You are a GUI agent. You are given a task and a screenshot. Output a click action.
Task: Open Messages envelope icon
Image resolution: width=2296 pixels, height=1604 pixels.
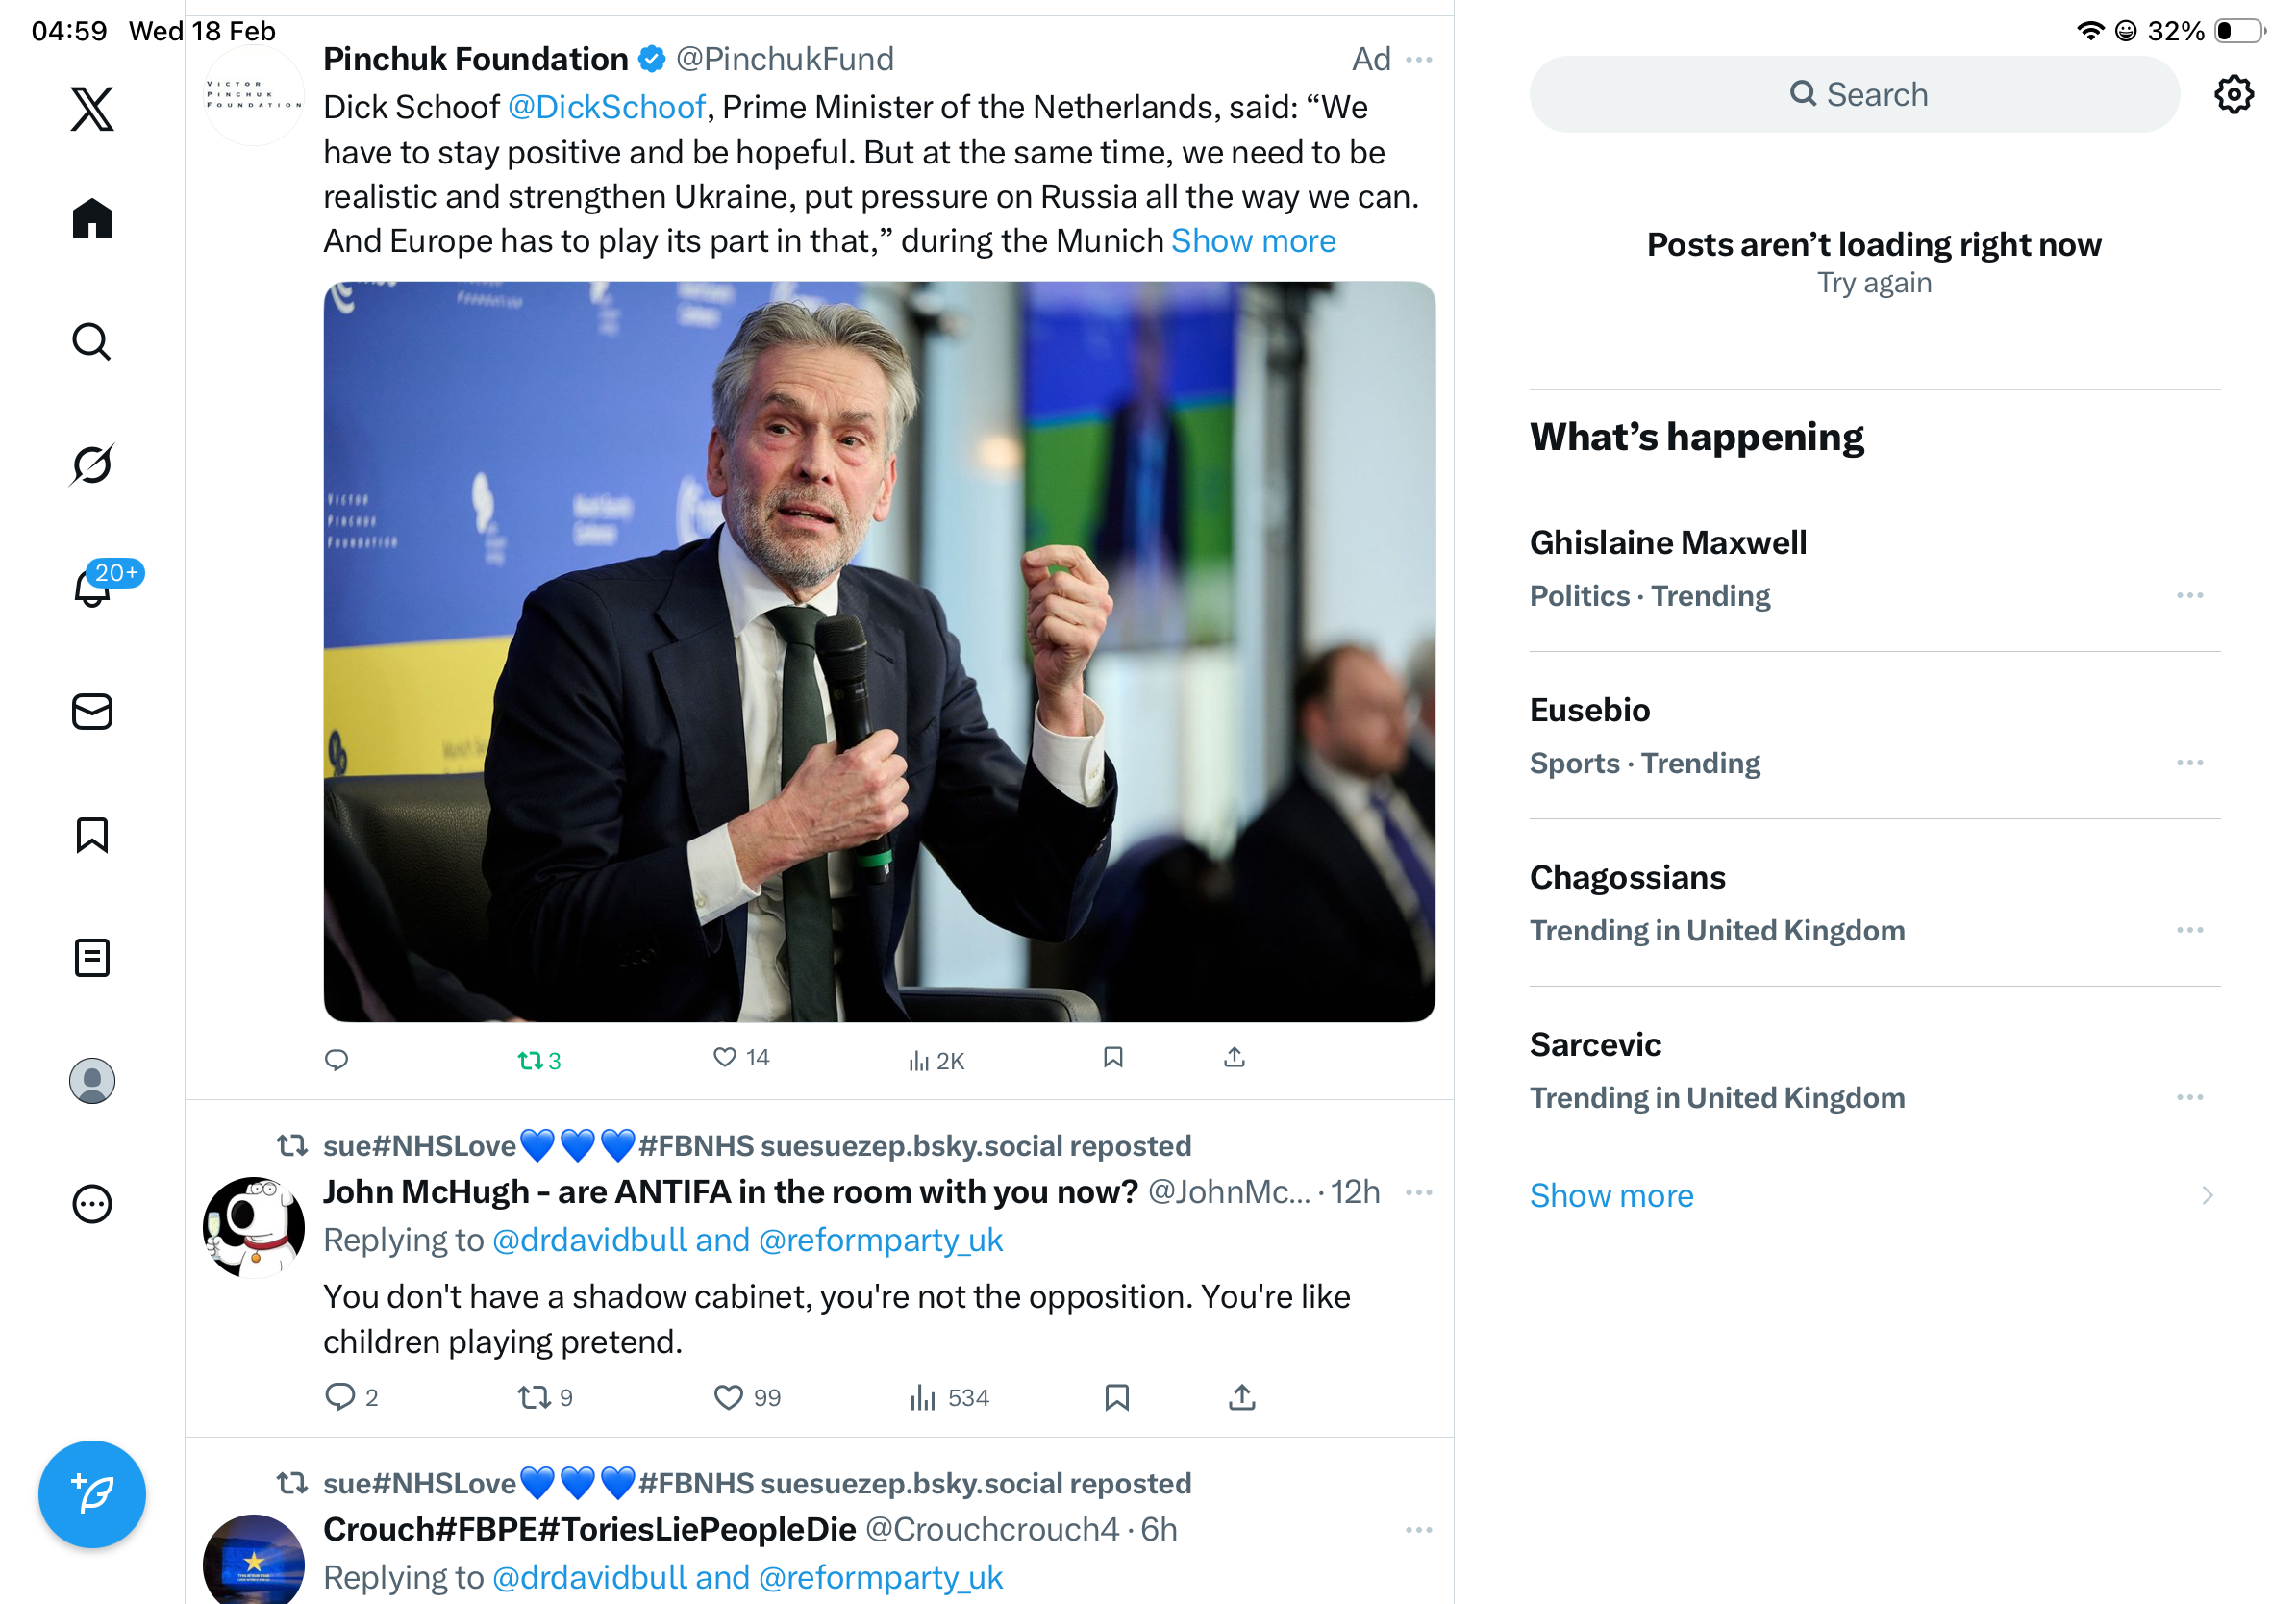pyautogui.click(x=92, y=712)
